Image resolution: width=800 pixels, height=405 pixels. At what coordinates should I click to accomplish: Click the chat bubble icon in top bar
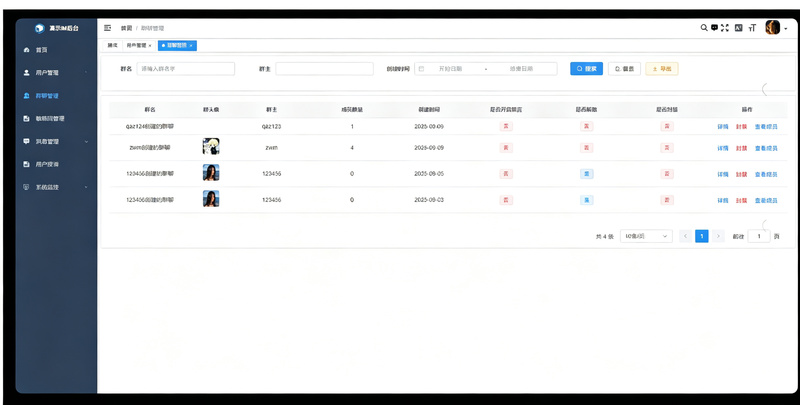point(714,28)
